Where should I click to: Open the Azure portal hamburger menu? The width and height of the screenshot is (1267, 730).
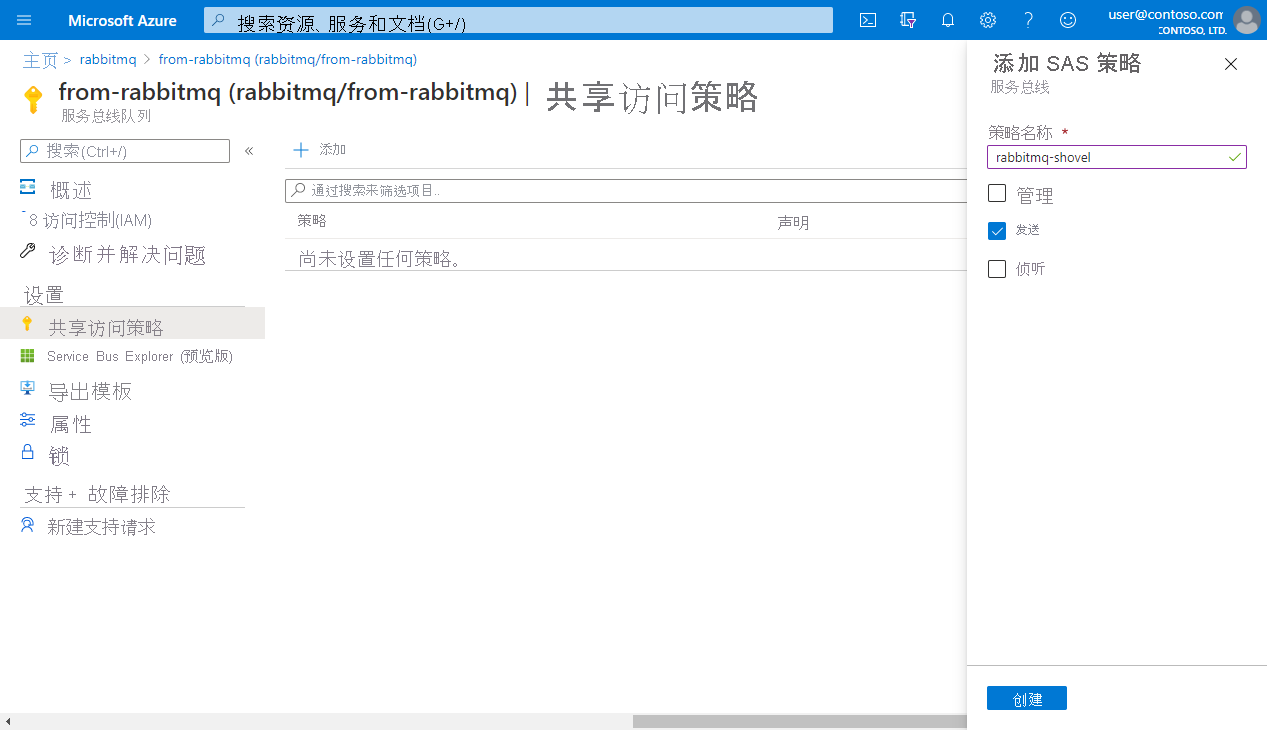(24, 20)
